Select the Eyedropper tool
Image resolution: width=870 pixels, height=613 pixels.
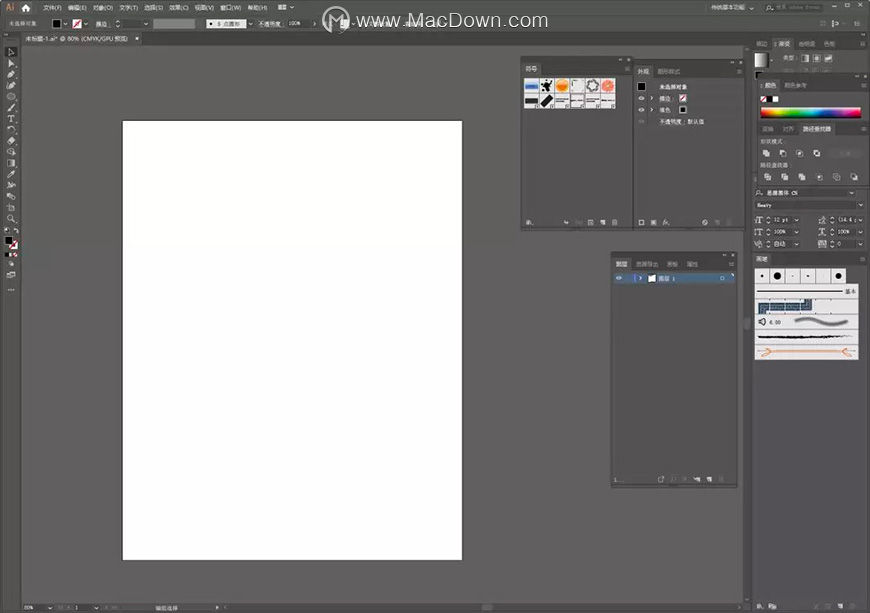click(x=11, y=174)
